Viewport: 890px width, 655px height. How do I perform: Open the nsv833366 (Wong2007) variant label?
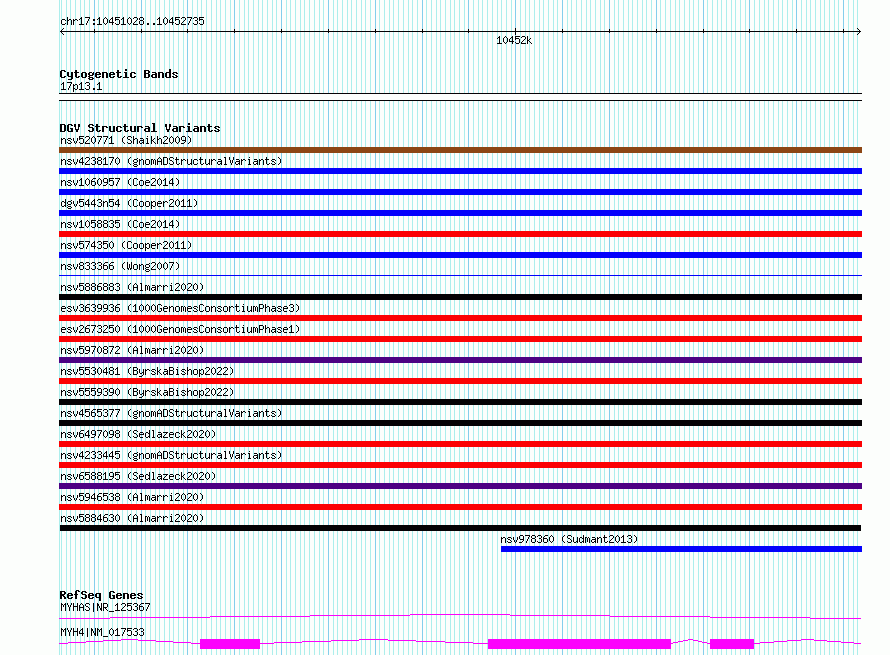point(120,266)
